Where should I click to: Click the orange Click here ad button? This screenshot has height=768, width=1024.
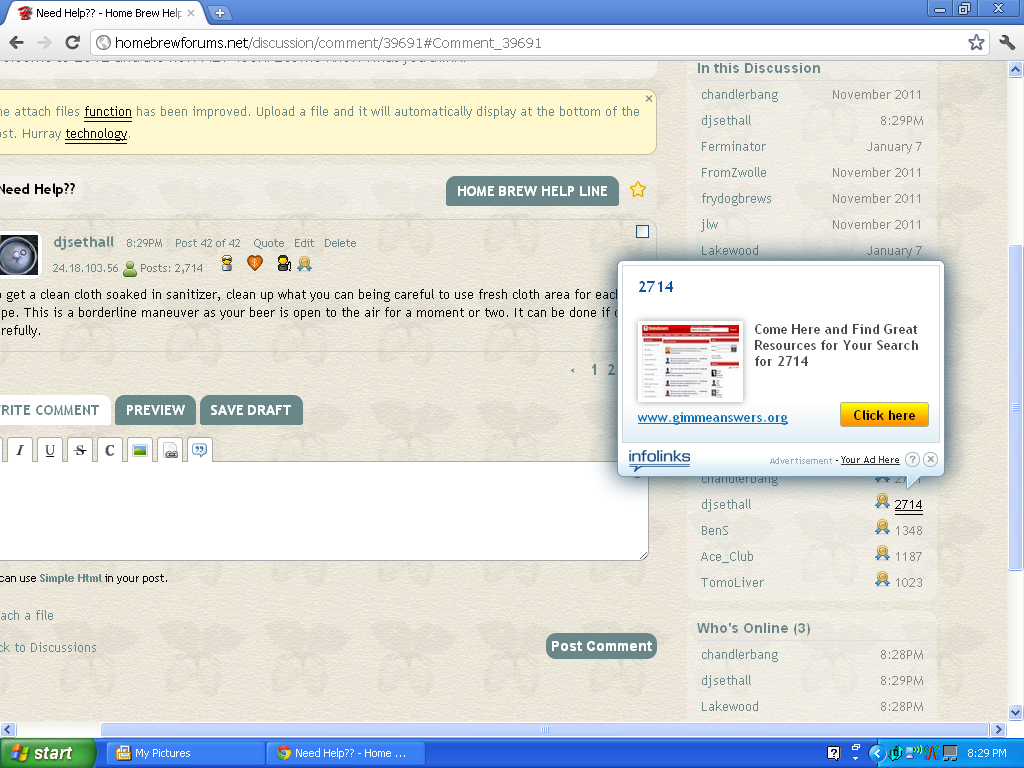coord(884,415)
